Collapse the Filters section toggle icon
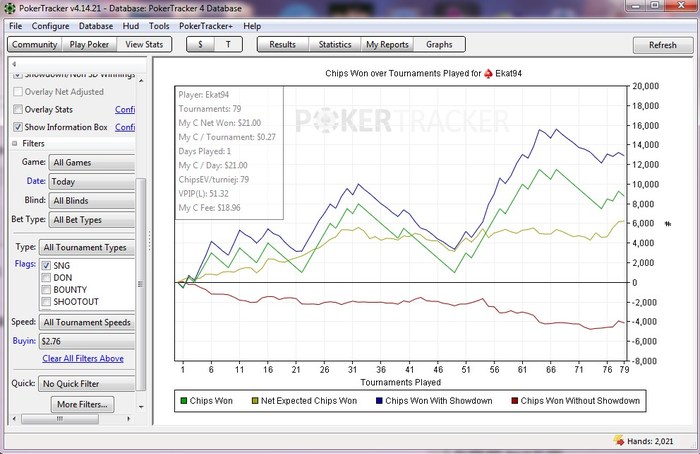700x454 pixels. (15, 144)
